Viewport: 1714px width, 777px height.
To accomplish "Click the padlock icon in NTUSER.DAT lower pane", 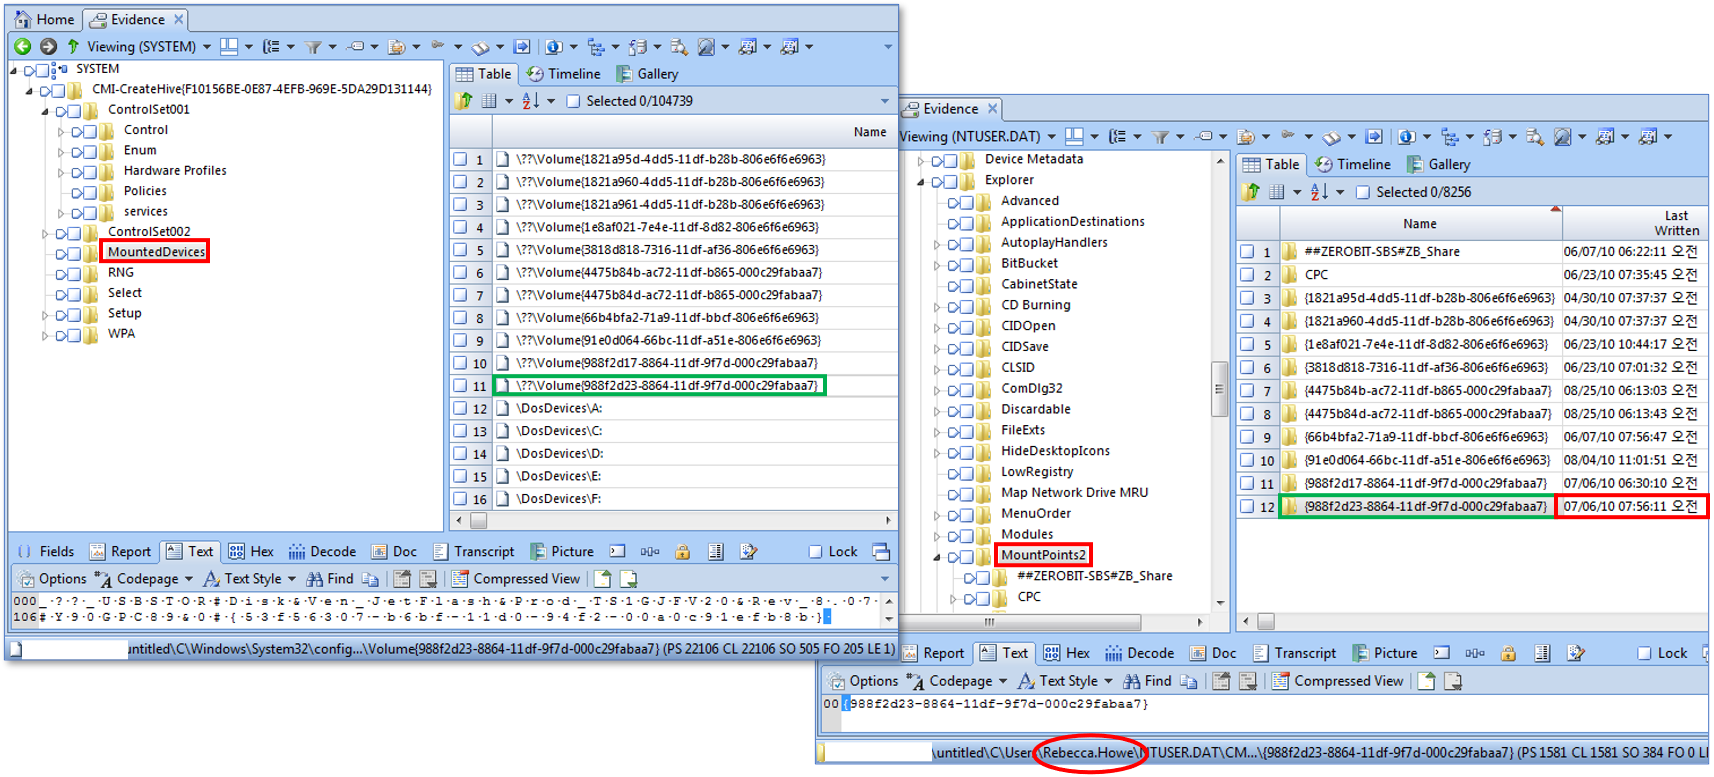I will click(1508, 653).
